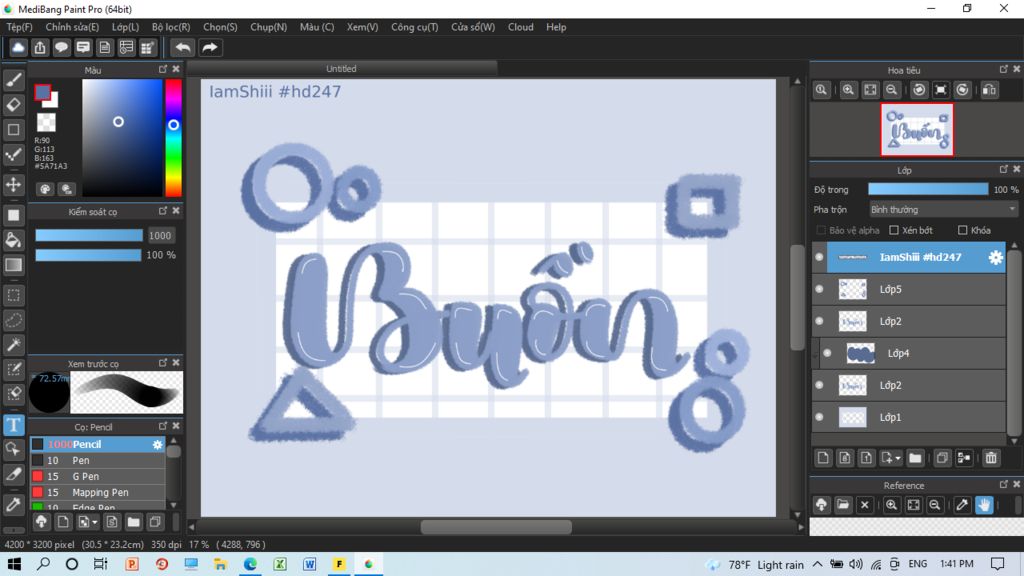Delete layer with the trash icon
1024x576 pixels.
pyautogui.click(x=991, y=458)
